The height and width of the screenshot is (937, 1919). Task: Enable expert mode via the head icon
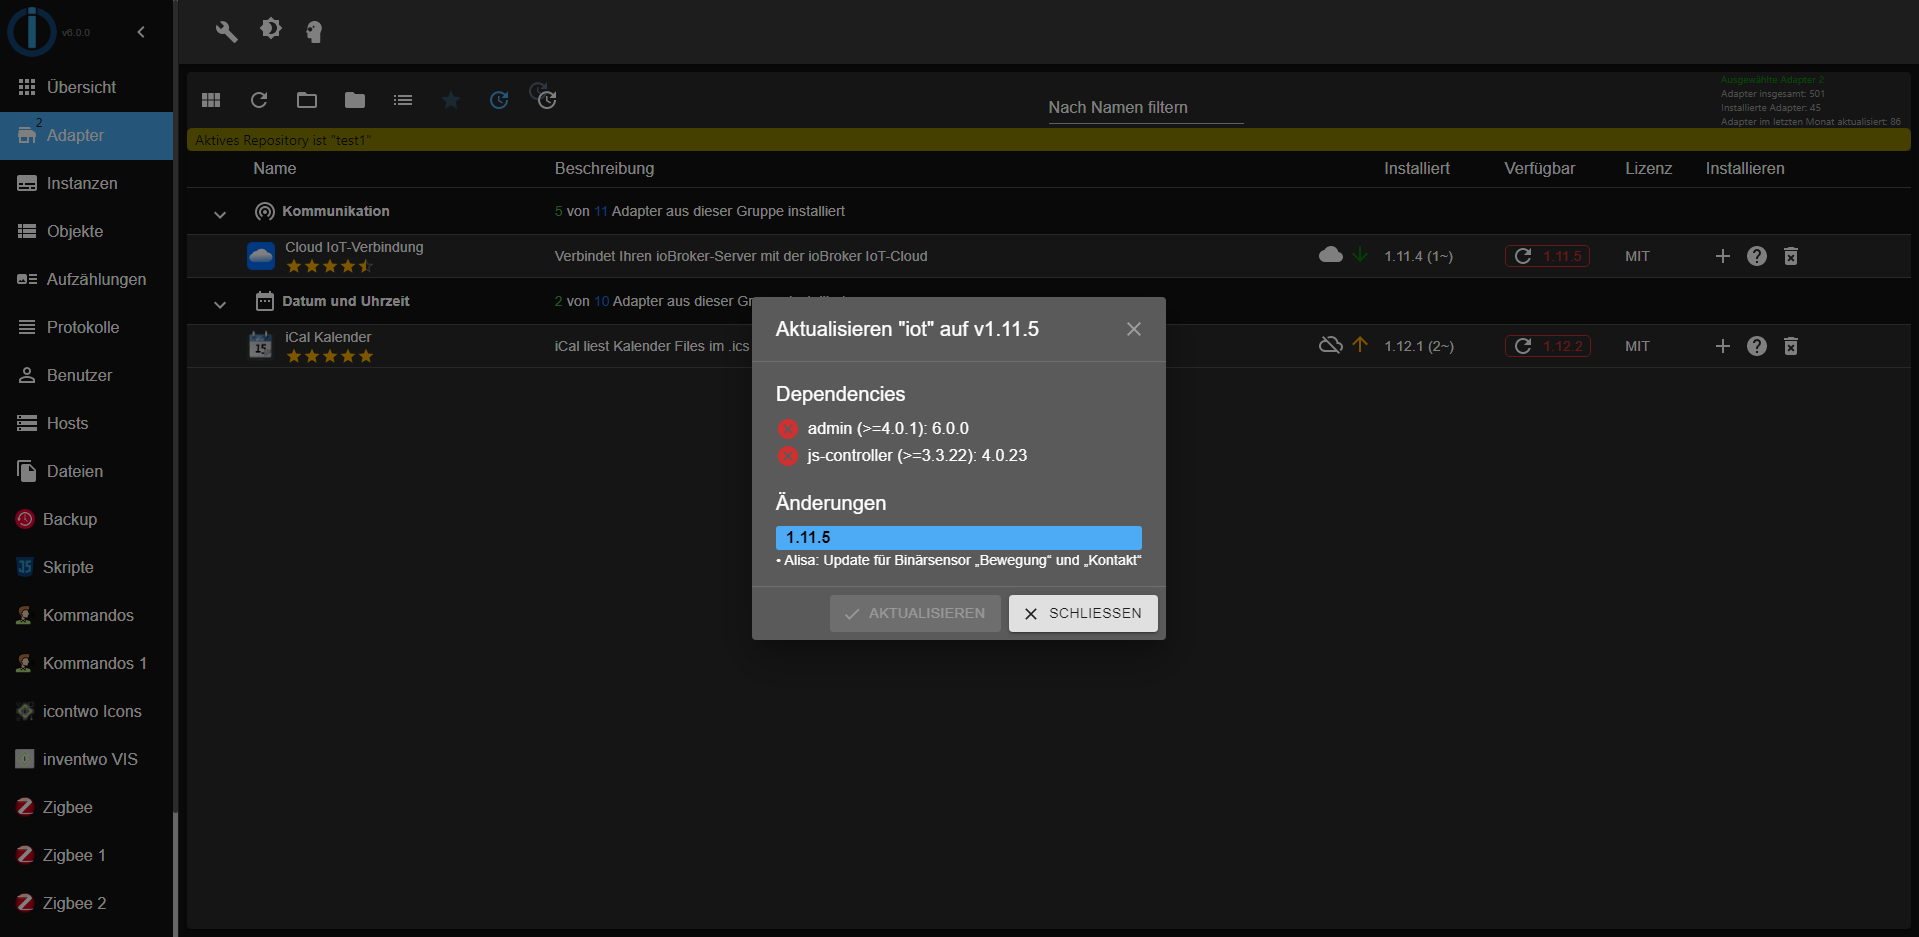point(315,31)
